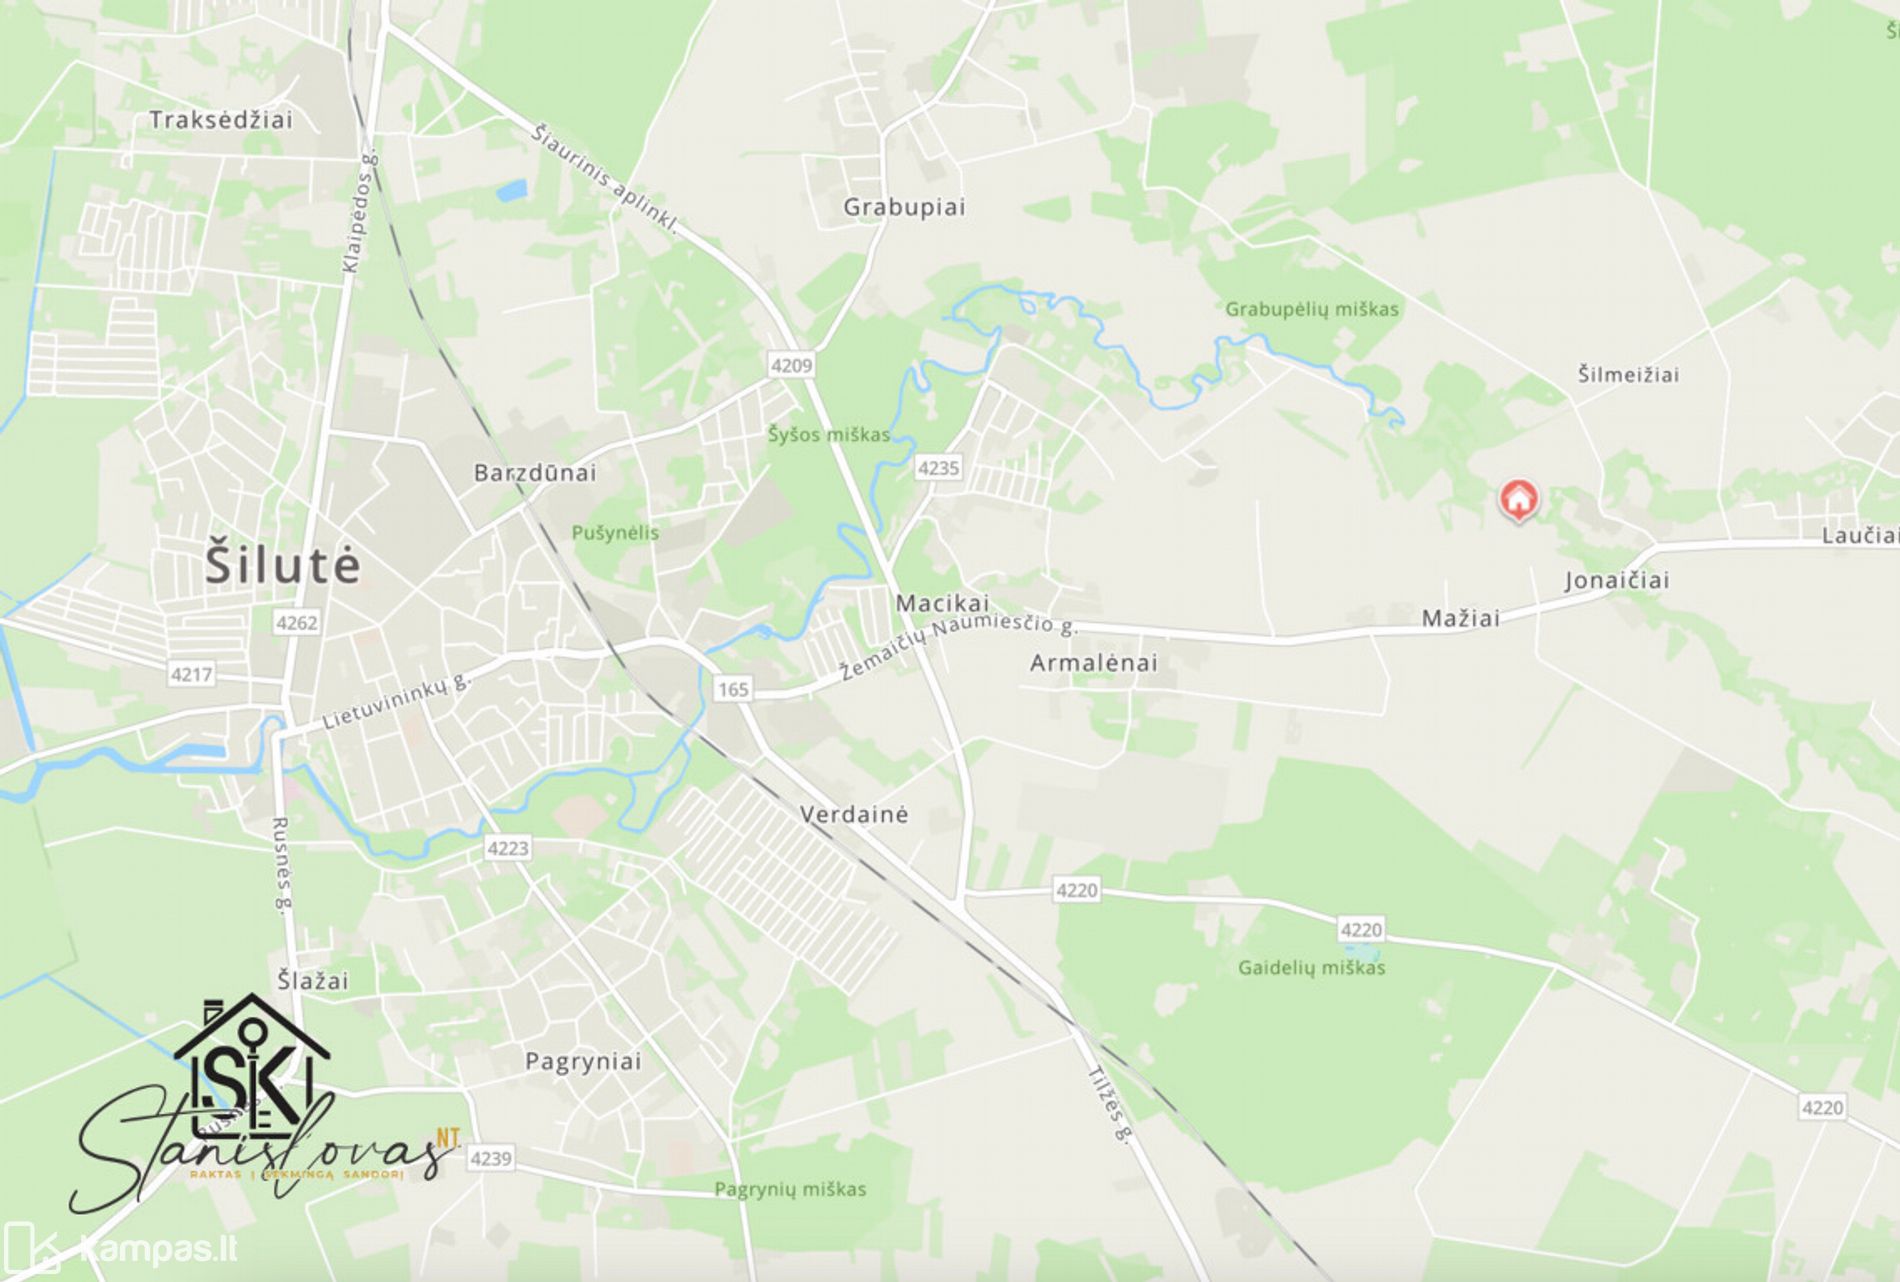Select the Verdainė label on map
The height and width of the screenshot is (1282, 1900).
pos(854,814)
